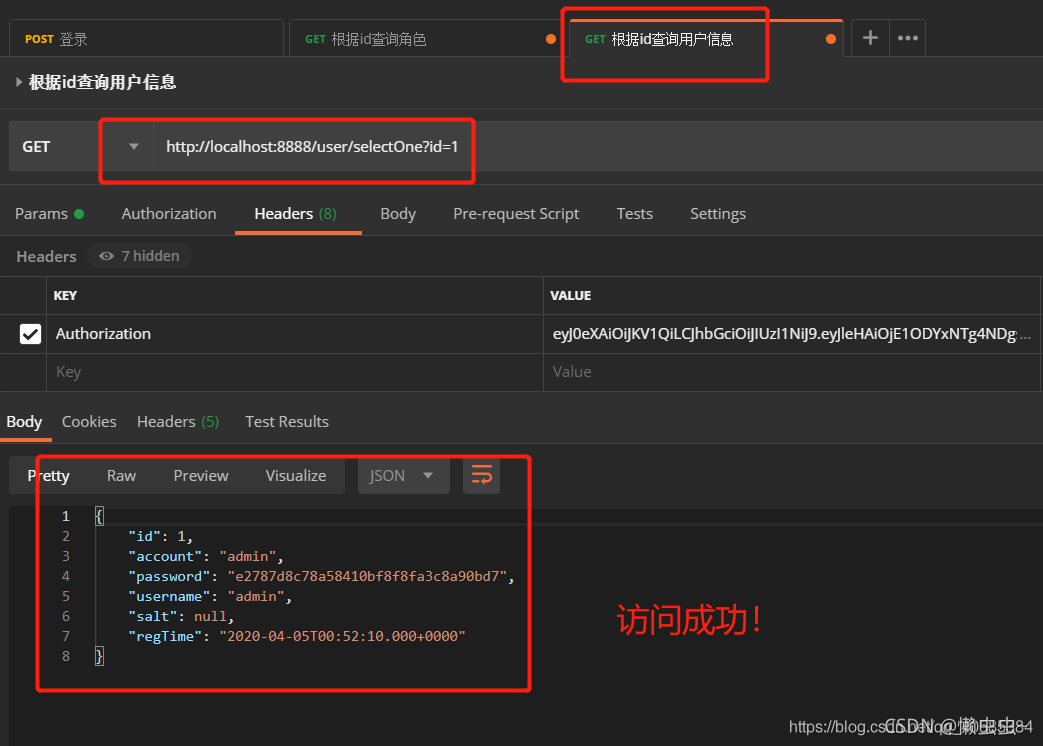Click the "password" response line

[x=321, y=576]
